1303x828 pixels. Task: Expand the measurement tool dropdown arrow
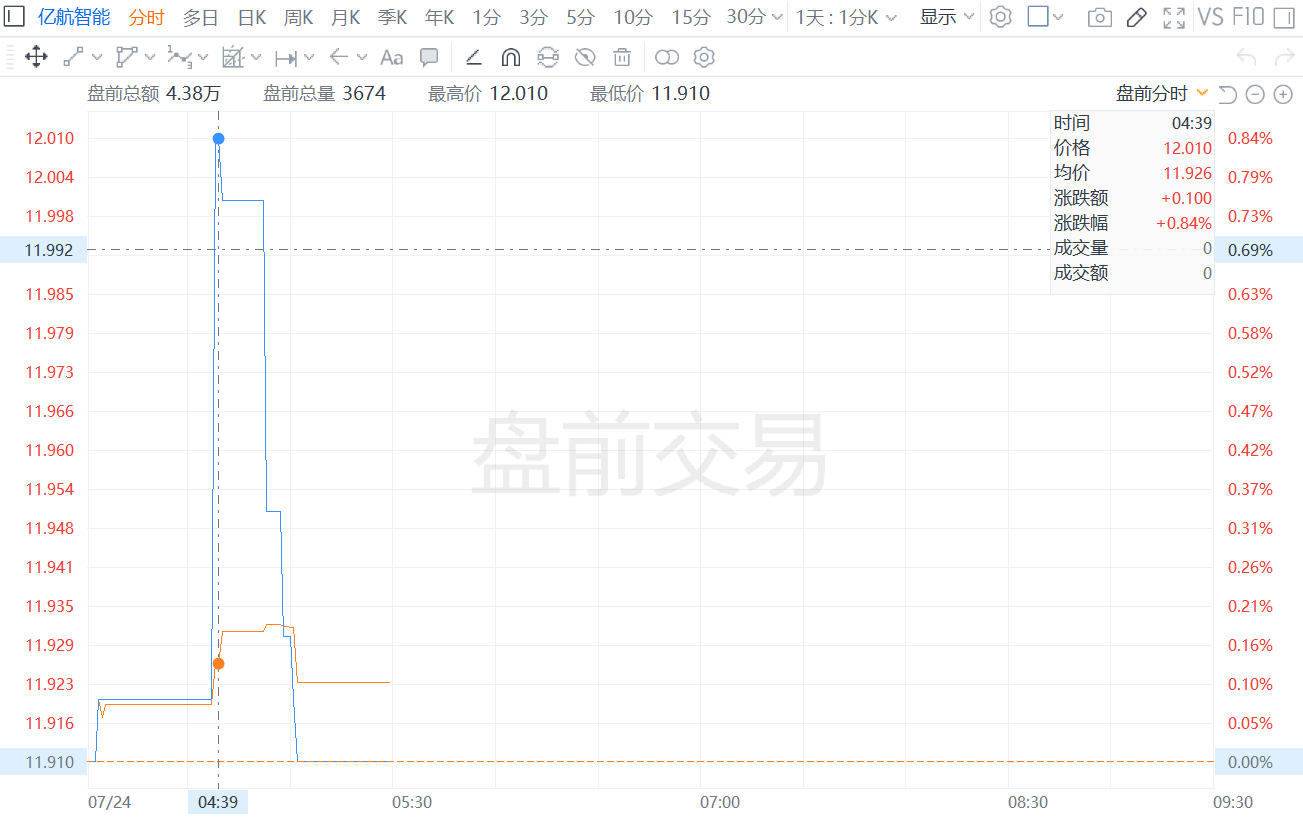coord(256,58)
